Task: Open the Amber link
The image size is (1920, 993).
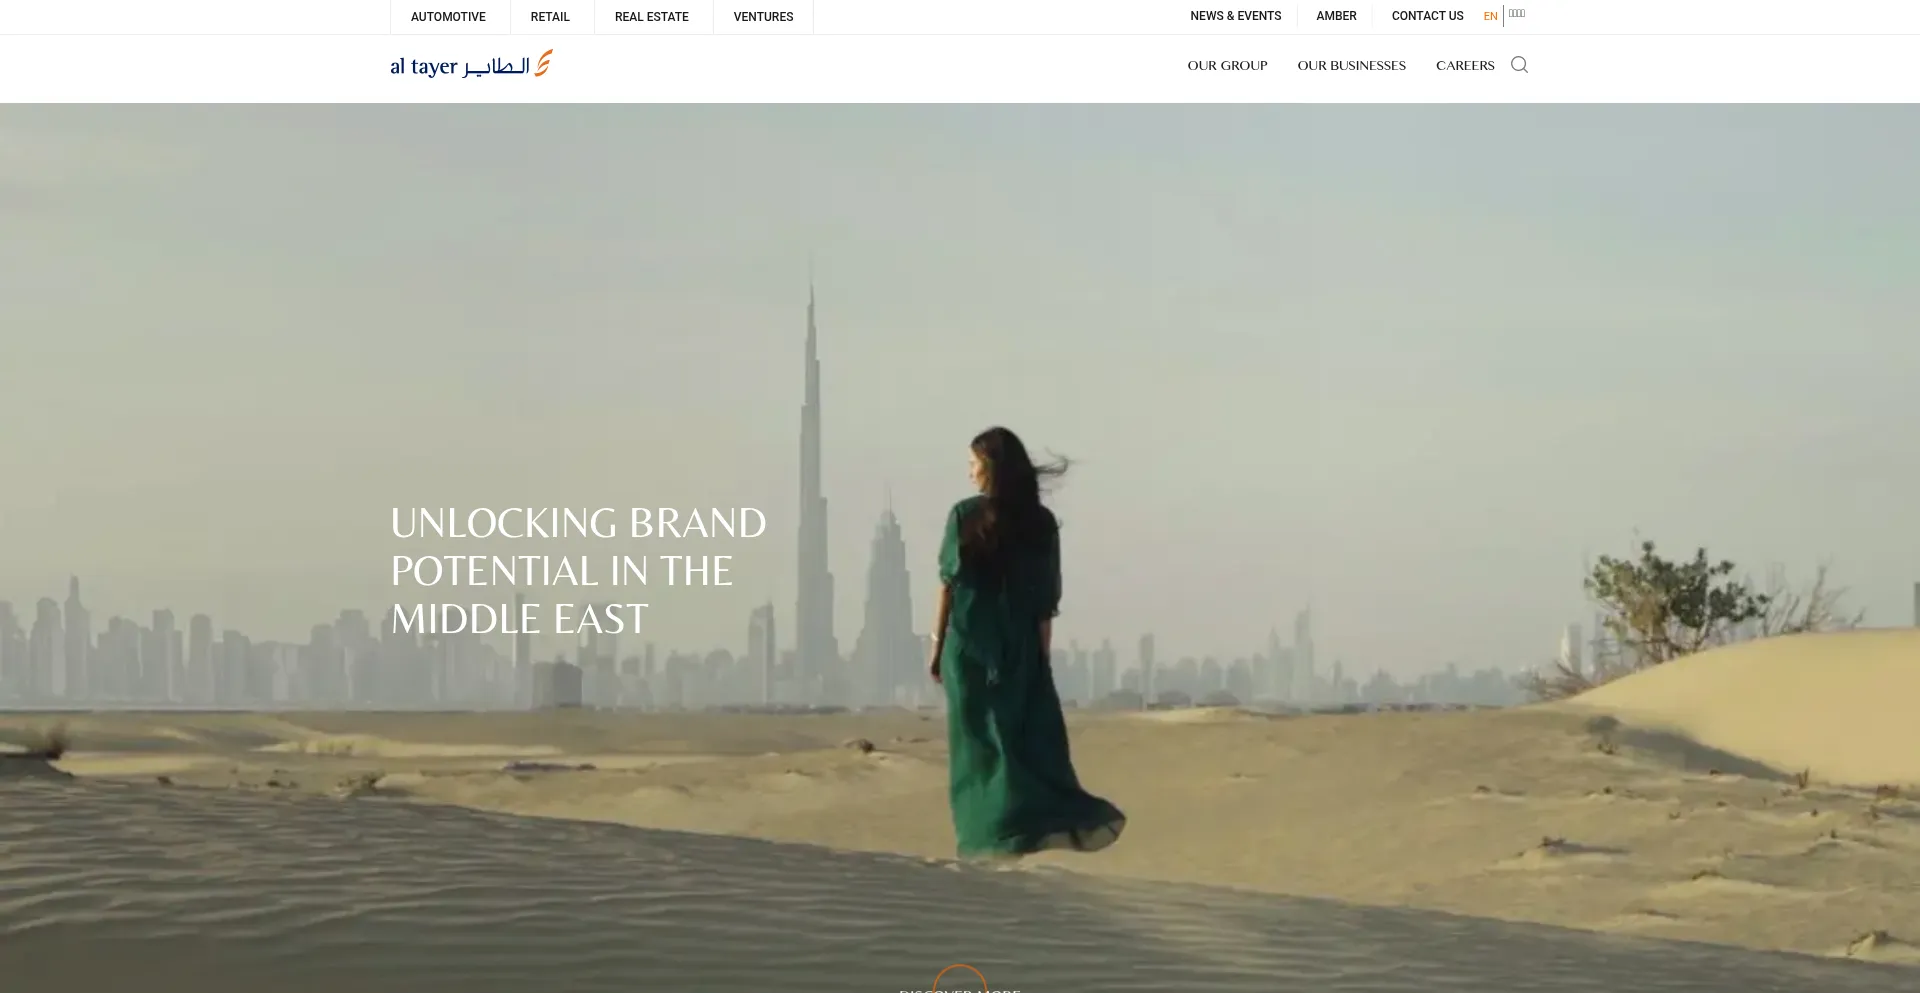Action: [1336, 16]
